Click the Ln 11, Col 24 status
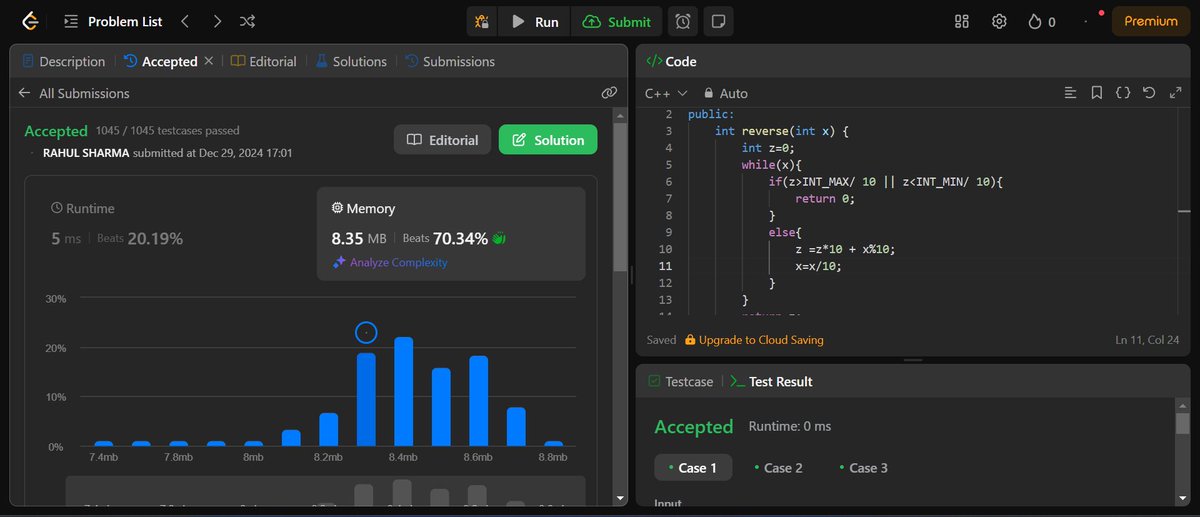The width and height of the screenshot is (1200, 517). tap(1147, 340)
